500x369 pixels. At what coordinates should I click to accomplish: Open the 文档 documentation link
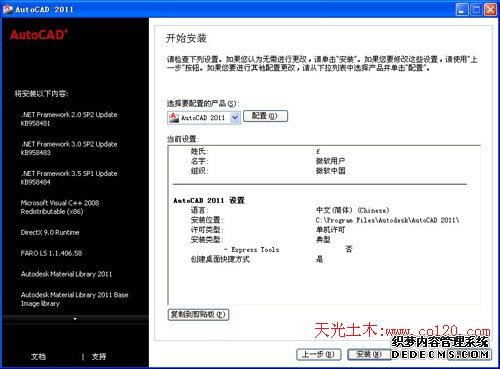tap(38, 357)
